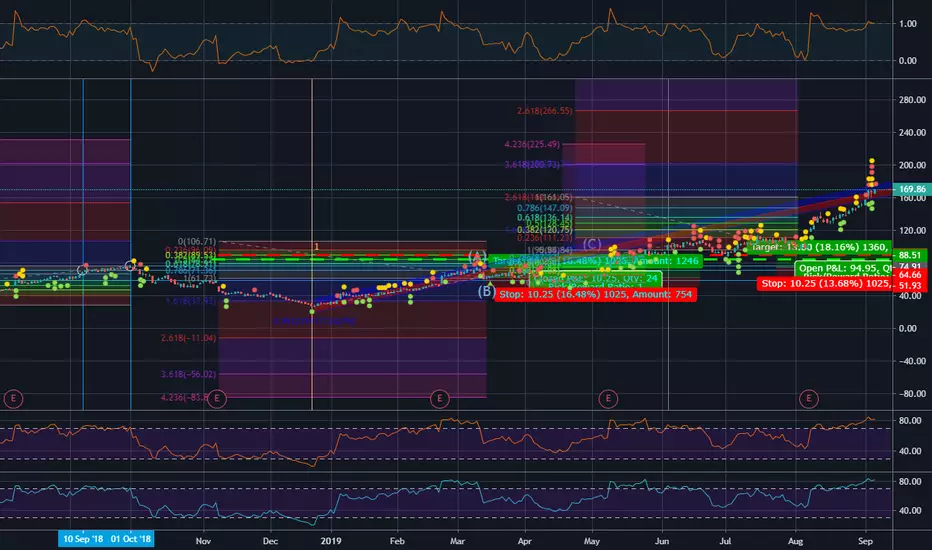
Task: Select the (B) Elliott wave label
Action: (486, 291)
